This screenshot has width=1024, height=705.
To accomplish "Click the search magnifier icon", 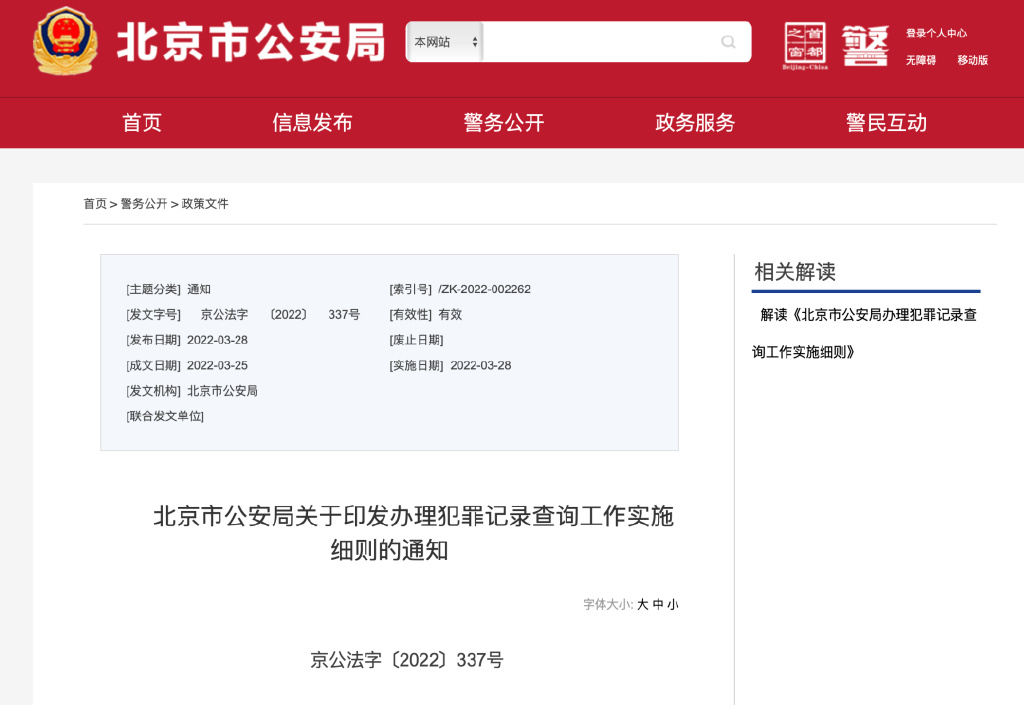I will coord(728,42).
